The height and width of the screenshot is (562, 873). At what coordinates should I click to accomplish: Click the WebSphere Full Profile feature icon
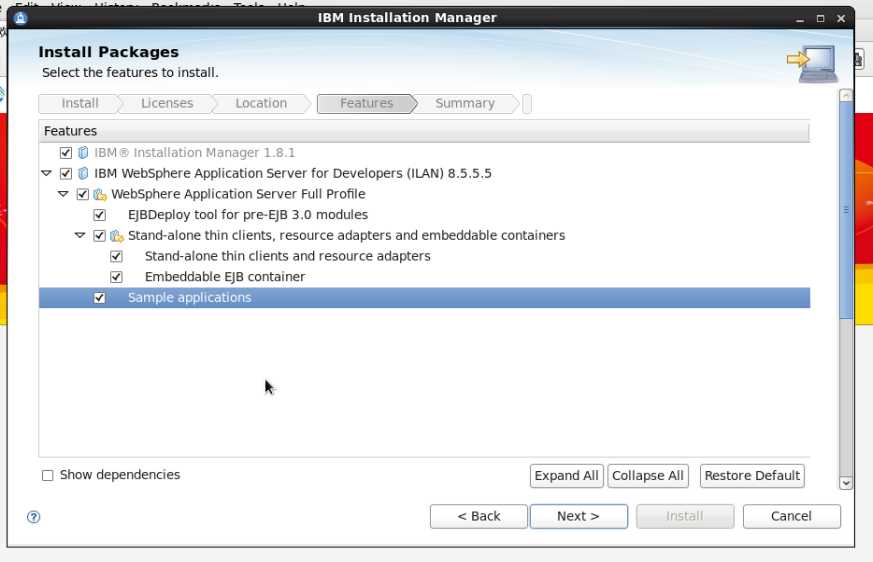point(100,194)
